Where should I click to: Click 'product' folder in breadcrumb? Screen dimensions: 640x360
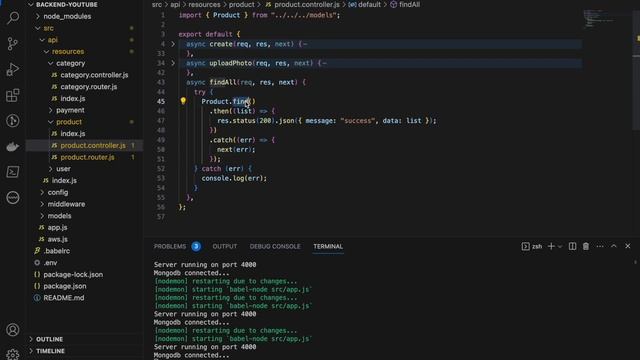(242, 4)
